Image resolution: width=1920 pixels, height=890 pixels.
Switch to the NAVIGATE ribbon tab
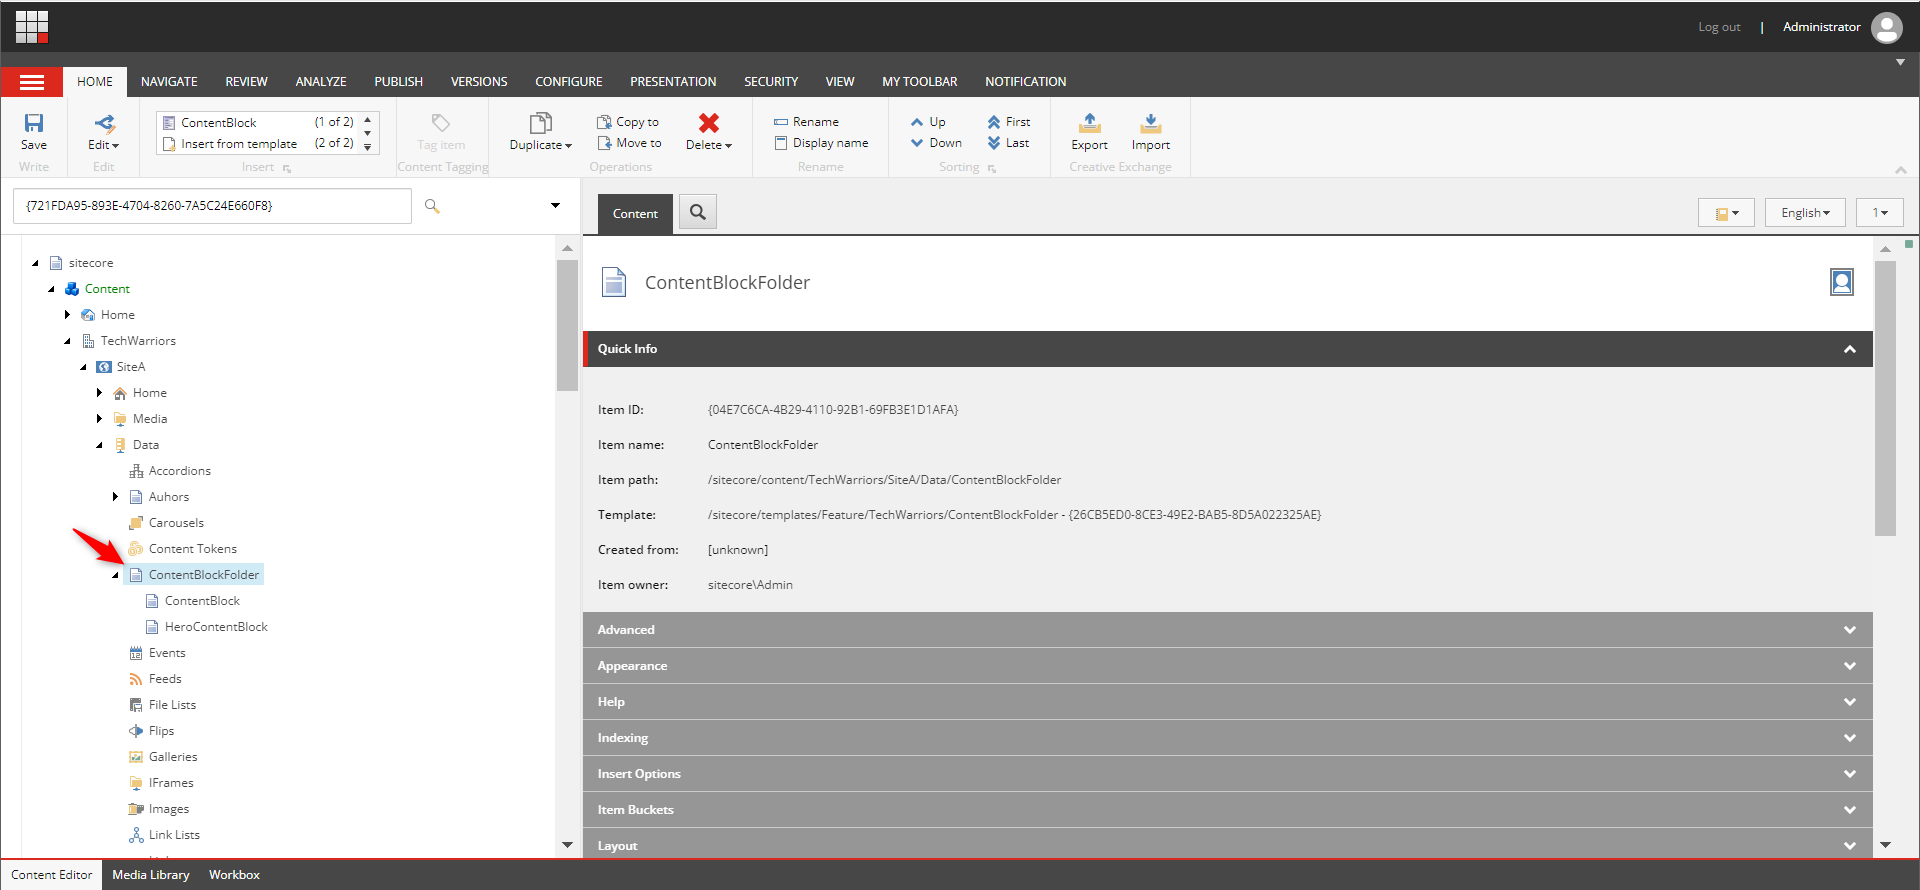[x=169, y=82]
